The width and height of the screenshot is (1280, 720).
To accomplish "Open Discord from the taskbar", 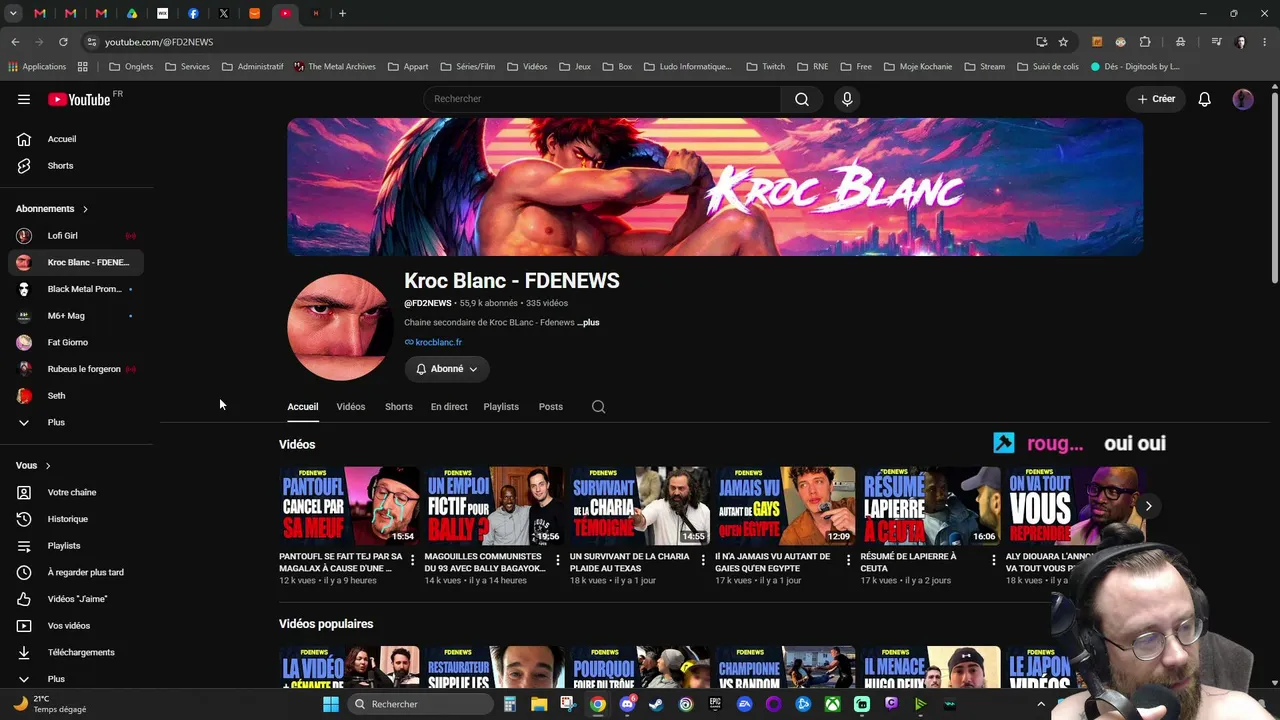I will (627, 704).
